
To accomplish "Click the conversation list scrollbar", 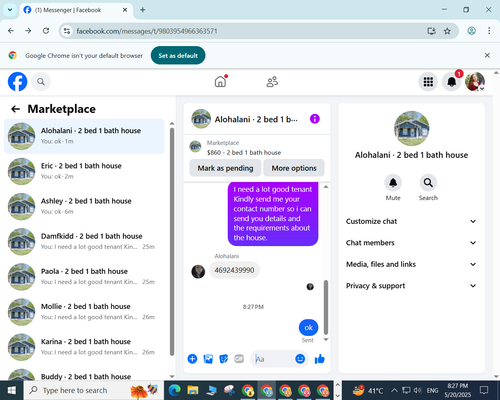I will pos(172,242).
